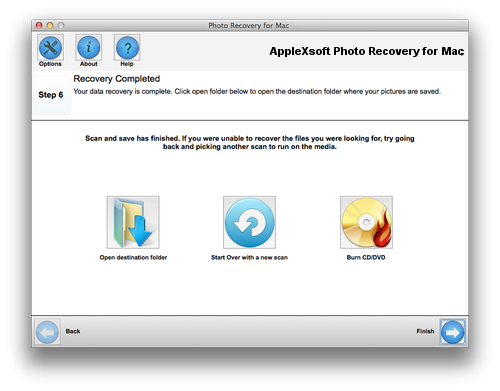Open destination folder icon
500x391 pixels.
tap(133, 222)
